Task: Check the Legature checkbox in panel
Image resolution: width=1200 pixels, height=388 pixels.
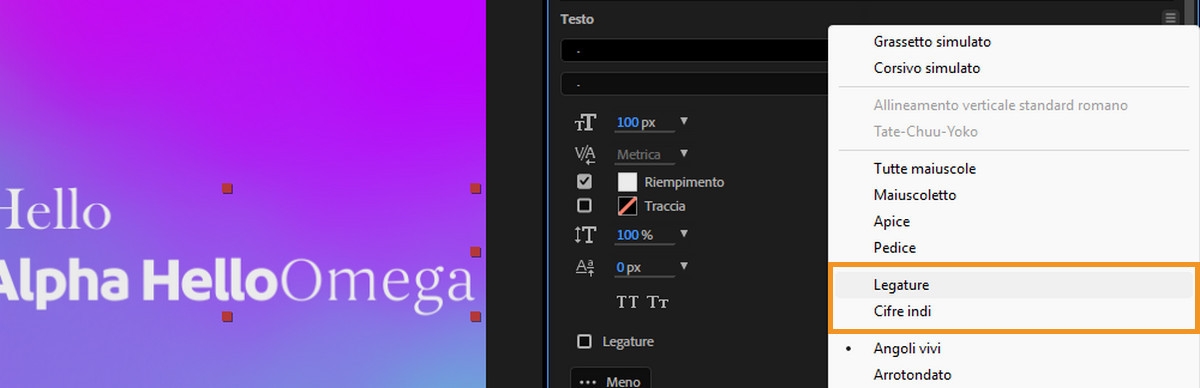Action: coord(585,342)
